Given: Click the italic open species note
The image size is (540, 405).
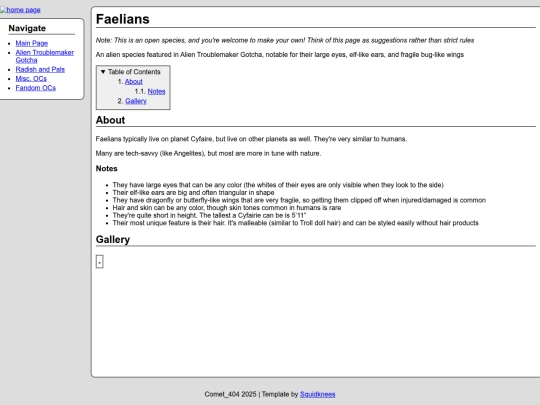Looking at the screenshot, I should click(x=285, y=40).
